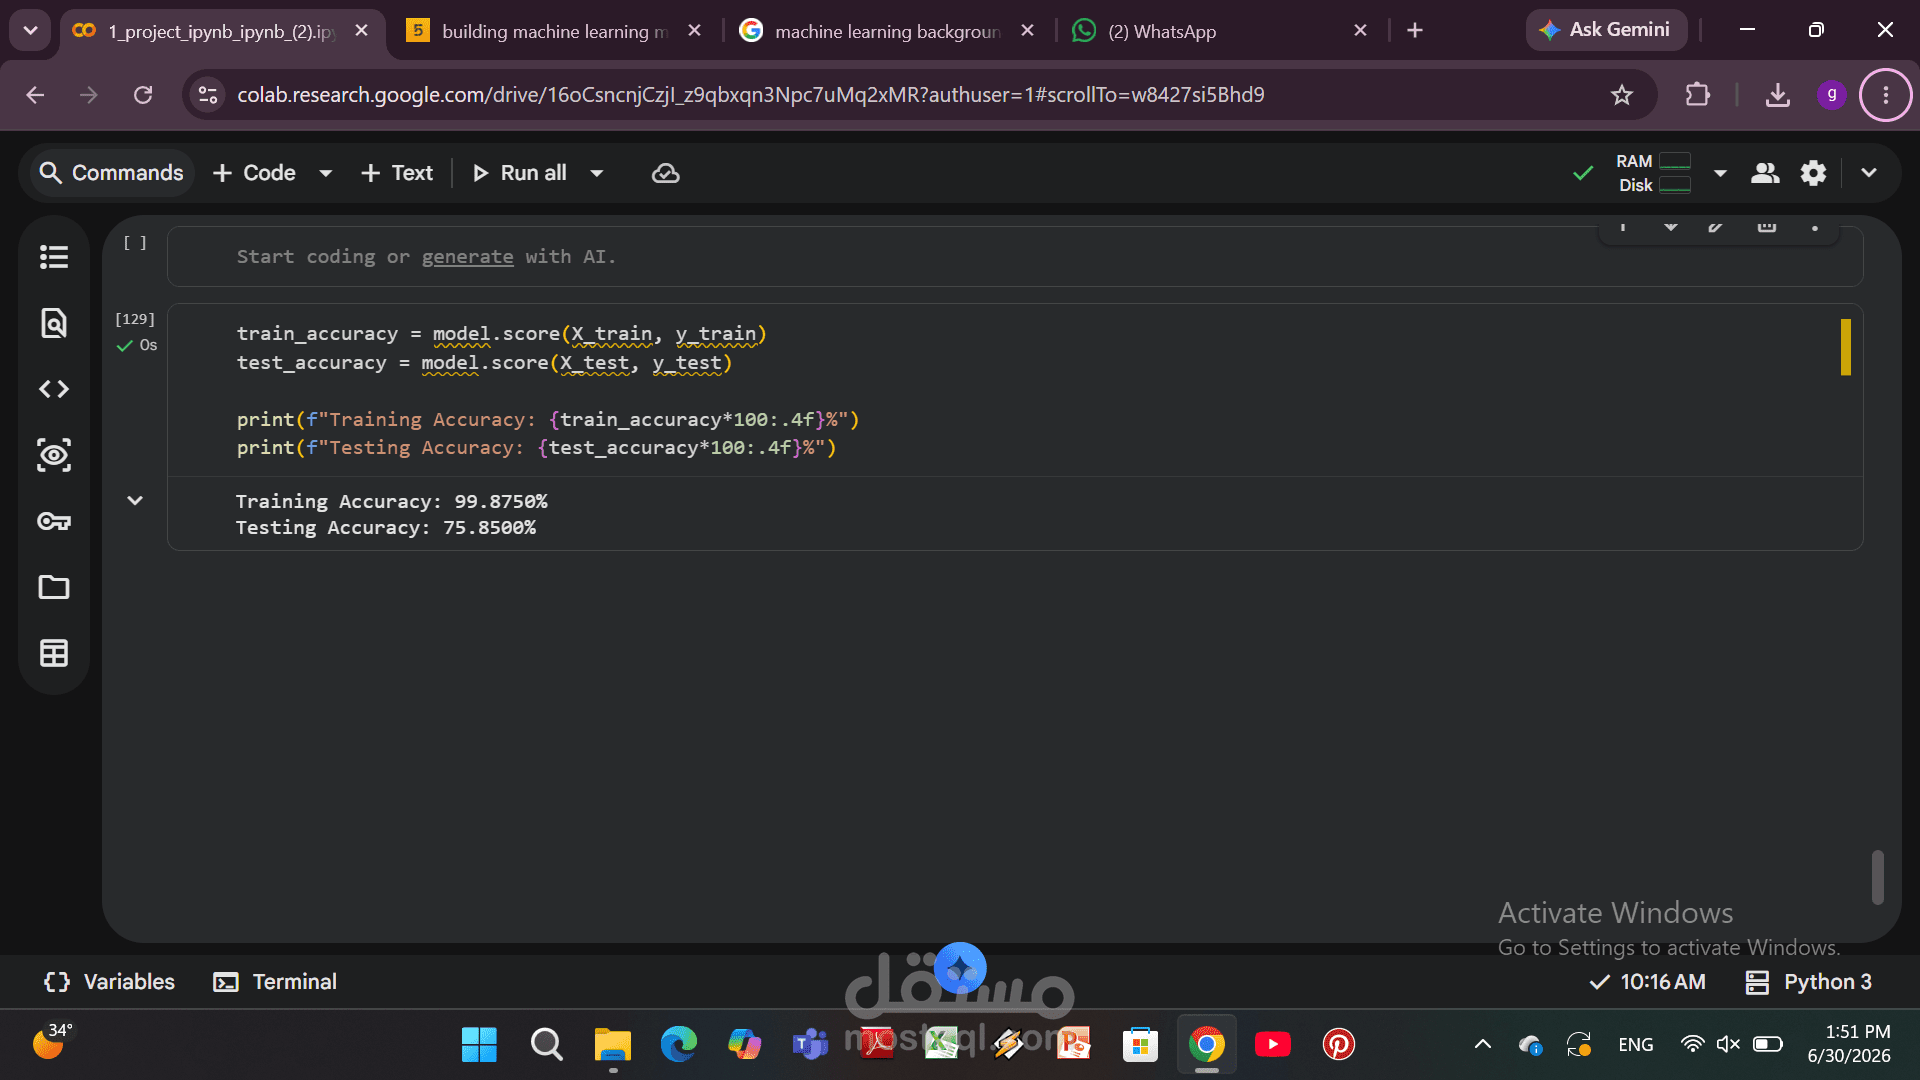The image size is (1920, 1080).
Task: Open the Variables panel
Action: point(109,982)
